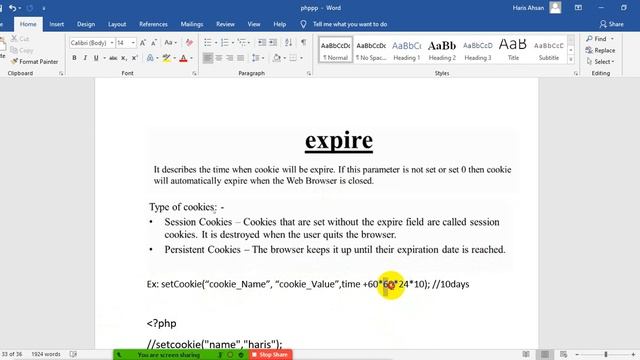Expand the Styles gallery more arrow

(x=571, y=60)
